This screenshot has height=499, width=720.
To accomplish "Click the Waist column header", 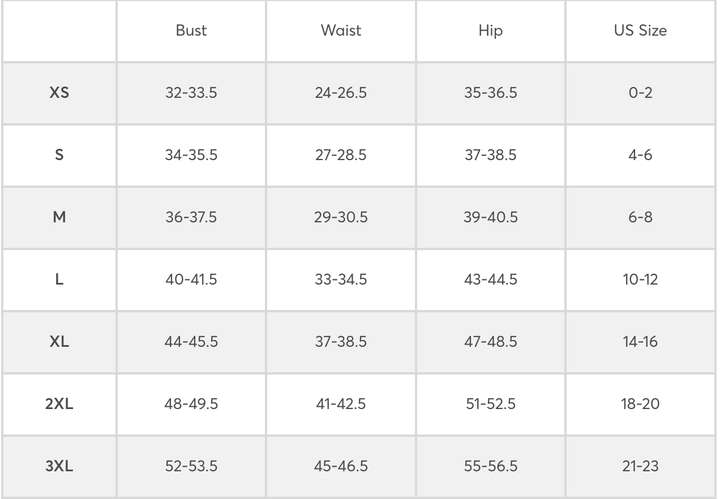I will coord(341,30).
